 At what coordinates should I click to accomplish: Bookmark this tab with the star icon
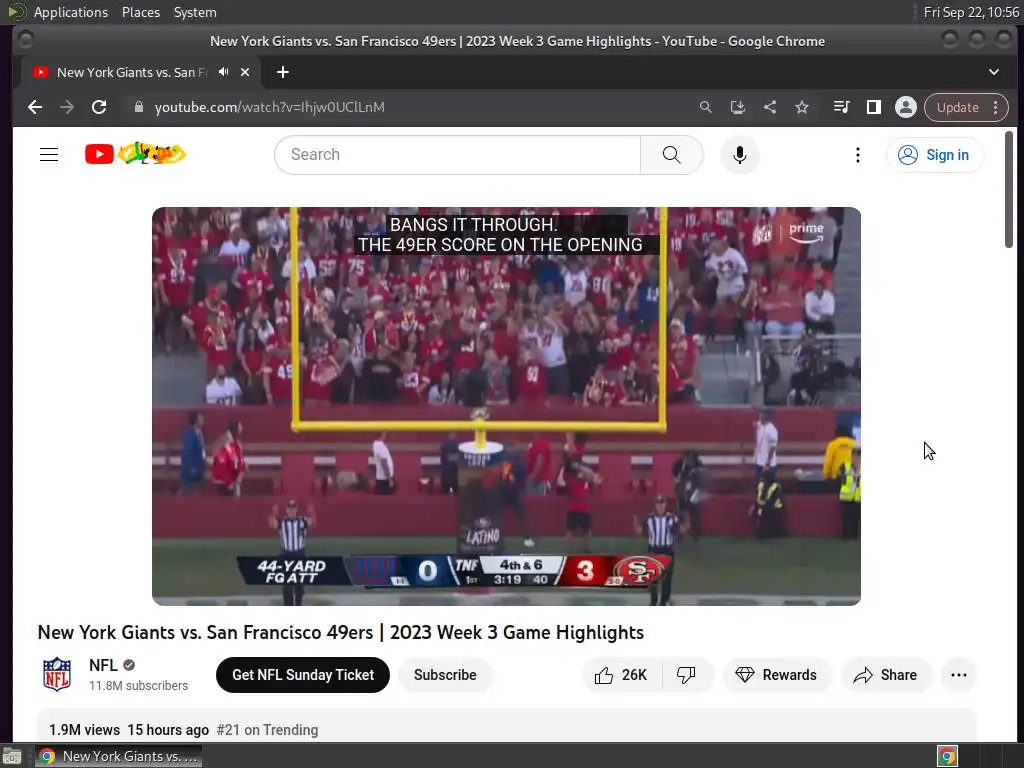[x=802, y=107]
